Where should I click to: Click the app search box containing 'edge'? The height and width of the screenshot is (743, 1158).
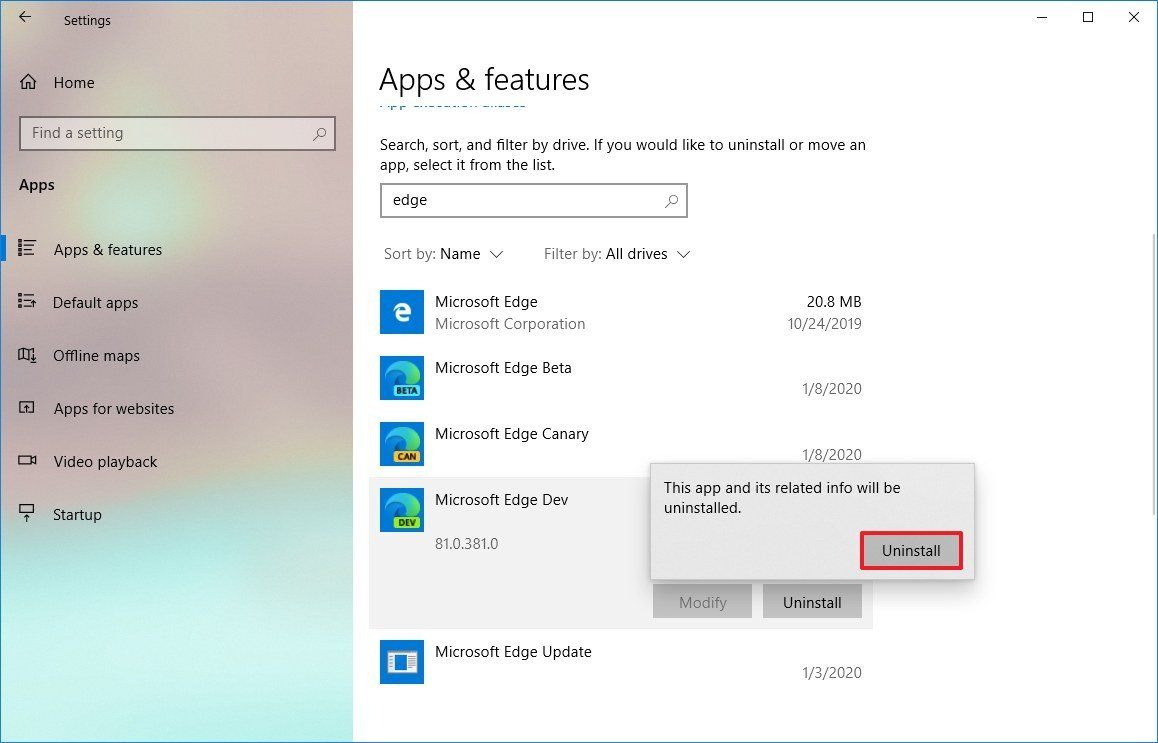(533, 200)
